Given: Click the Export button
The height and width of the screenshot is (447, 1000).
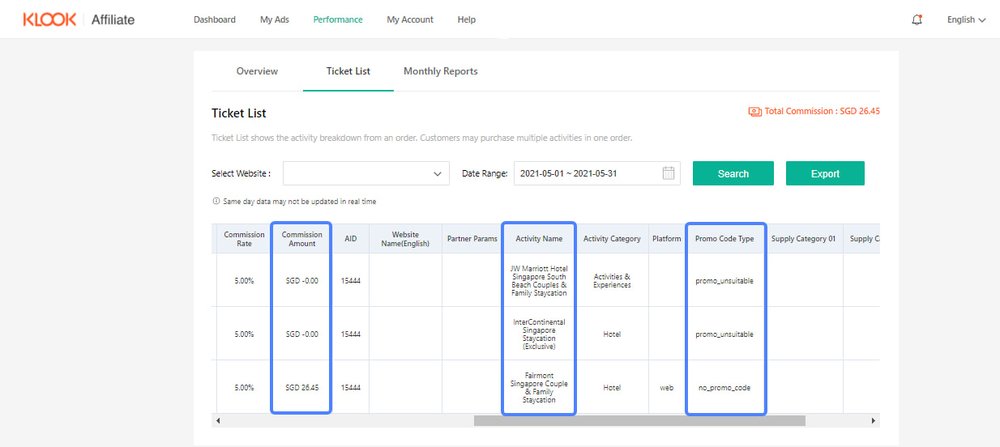Looking at the screenshot, I should (x=825, y=173).
